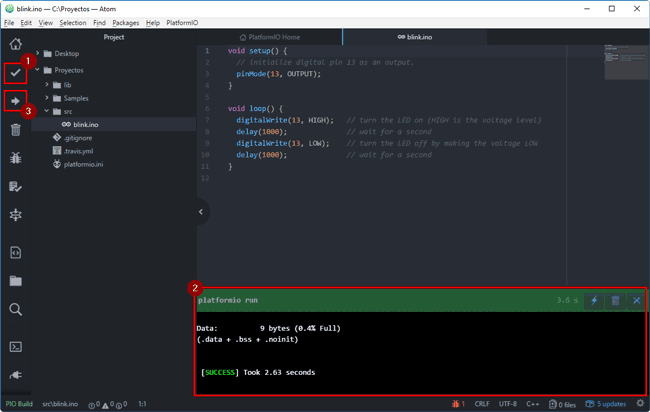The image size is (650, 412).
Task: Expand the Samples folder chevron
Action: (x=47, y=98)
